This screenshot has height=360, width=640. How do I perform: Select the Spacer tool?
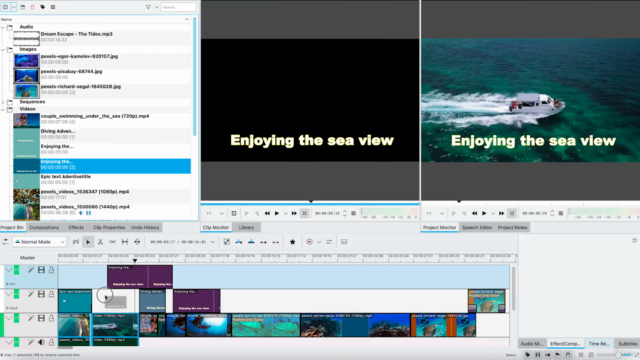click(113, 242)
